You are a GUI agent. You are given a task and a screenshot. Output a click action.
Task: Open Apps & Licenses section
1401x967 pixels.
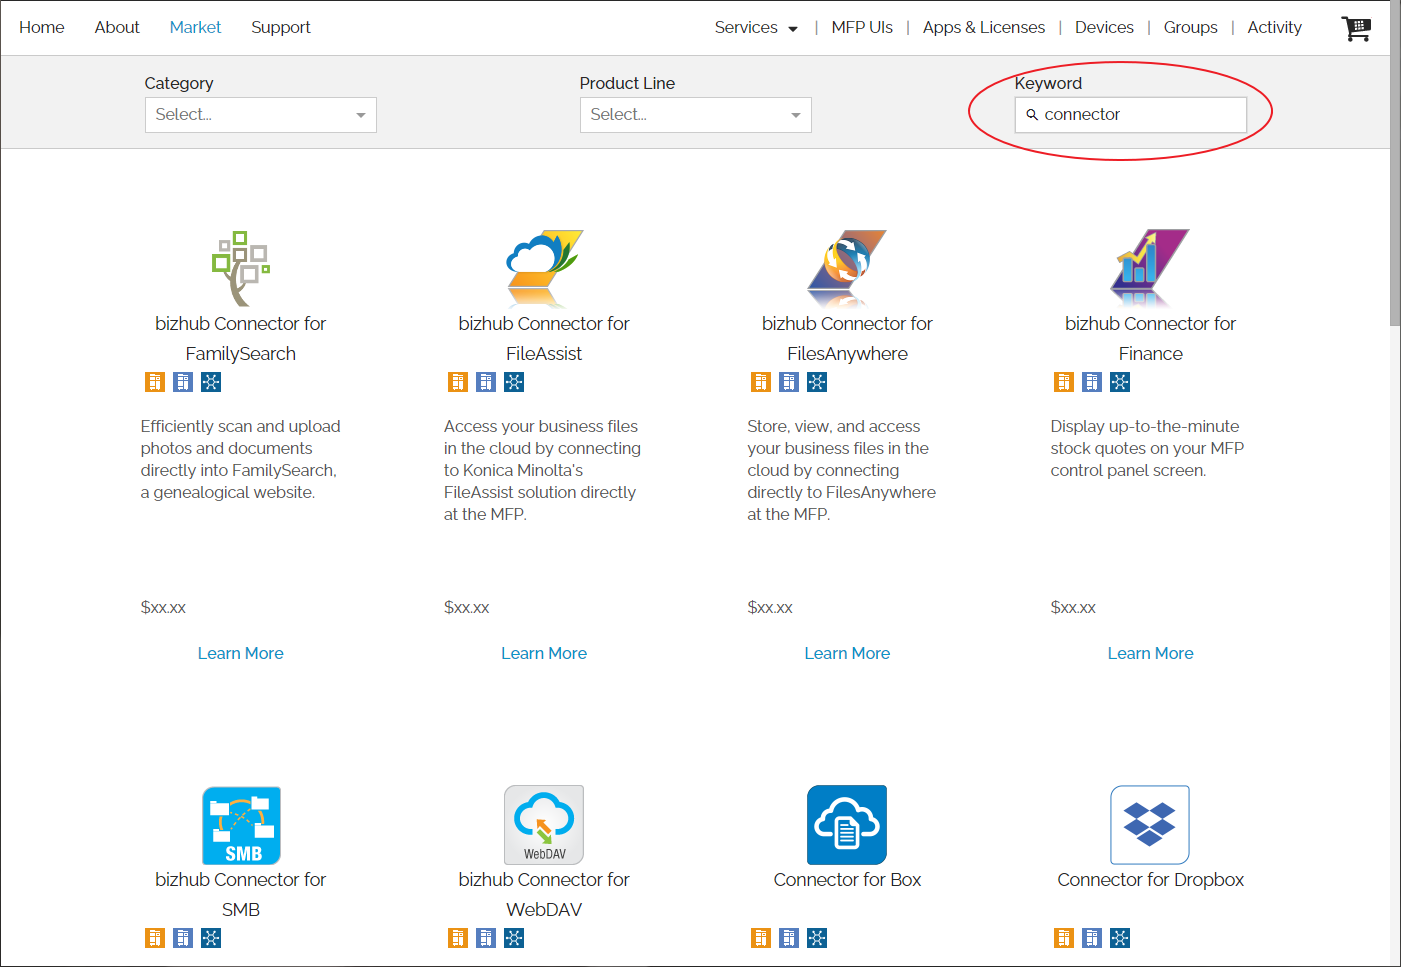pos(984,28)
